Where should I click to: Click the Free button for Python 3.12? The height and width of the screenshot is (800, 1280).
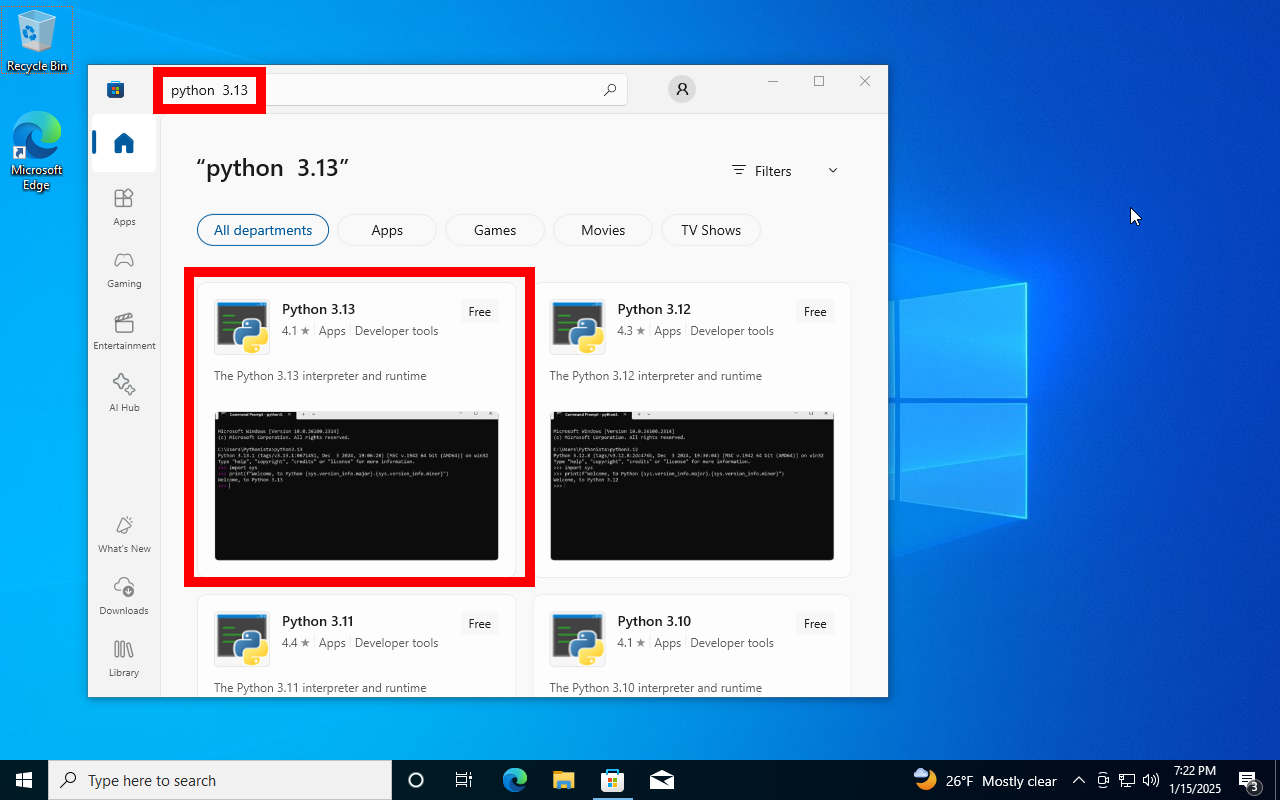[815, 312]
